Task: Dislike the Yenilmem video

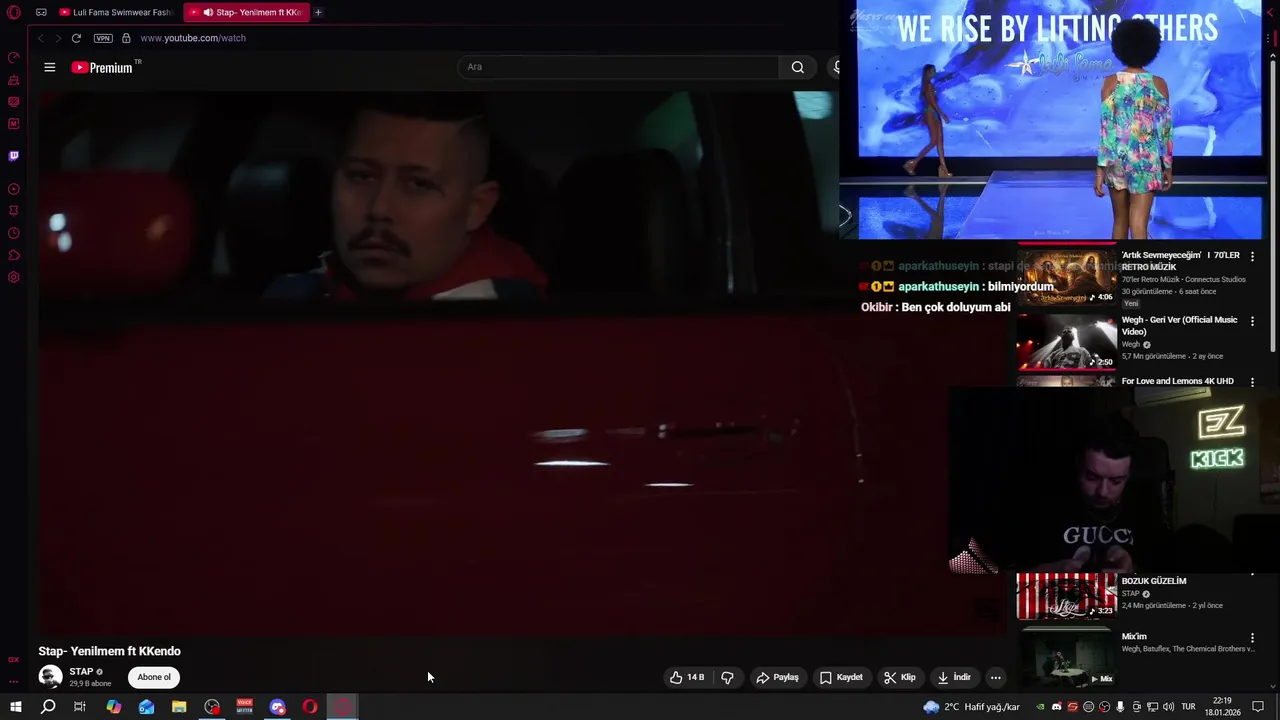Action: tap(727, 677)
